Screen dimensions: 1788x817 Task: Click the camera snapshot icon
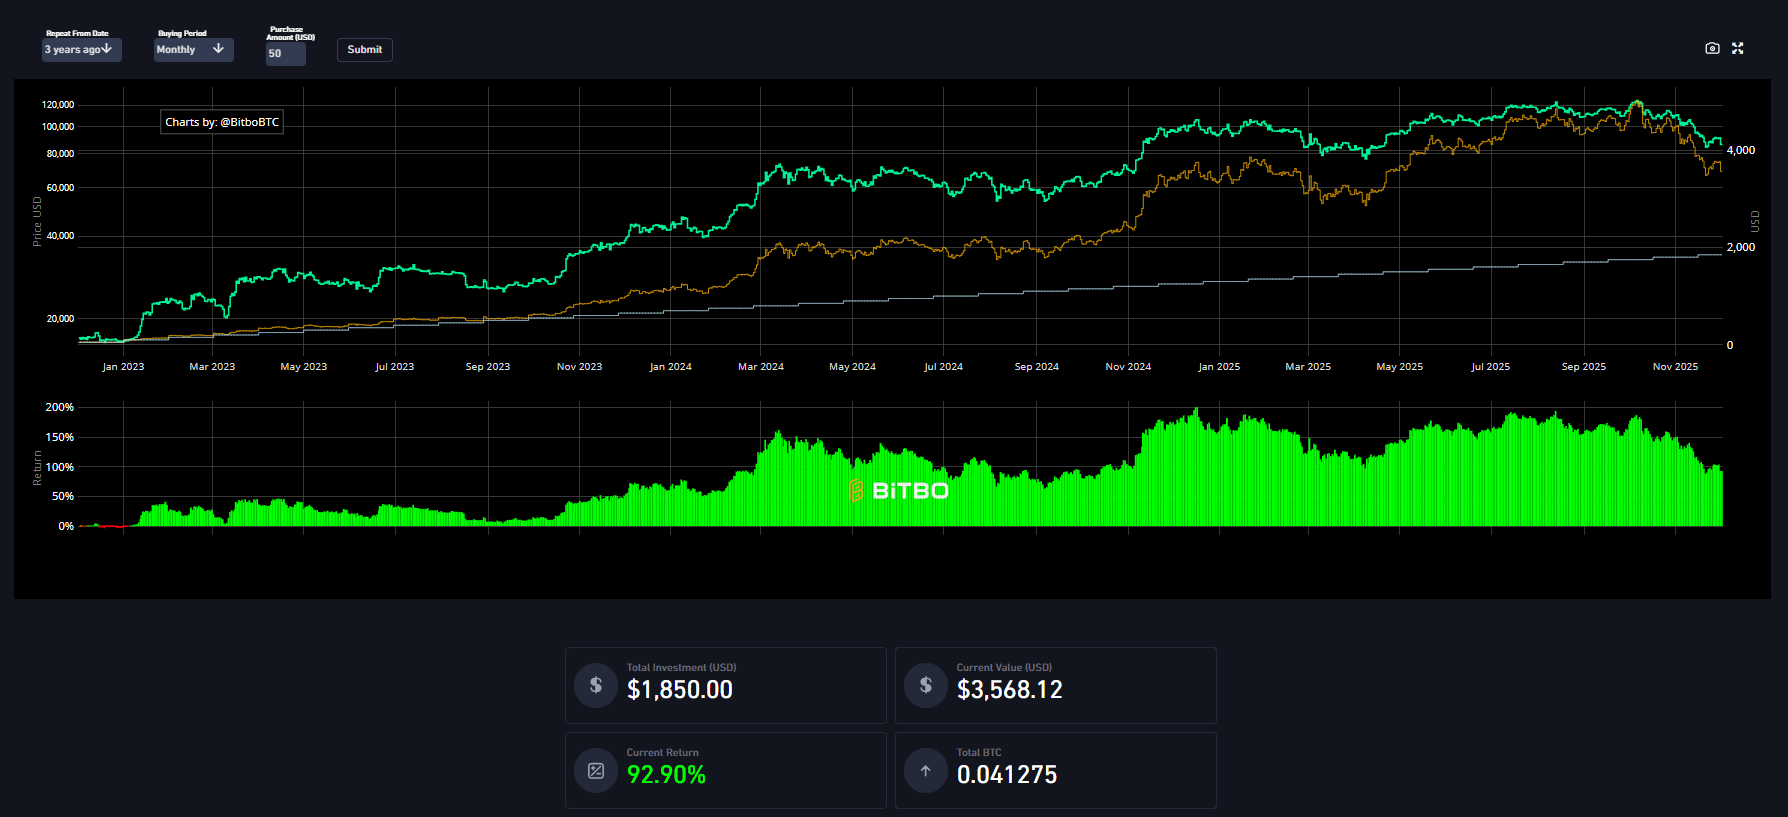(x=1712, y=48)
